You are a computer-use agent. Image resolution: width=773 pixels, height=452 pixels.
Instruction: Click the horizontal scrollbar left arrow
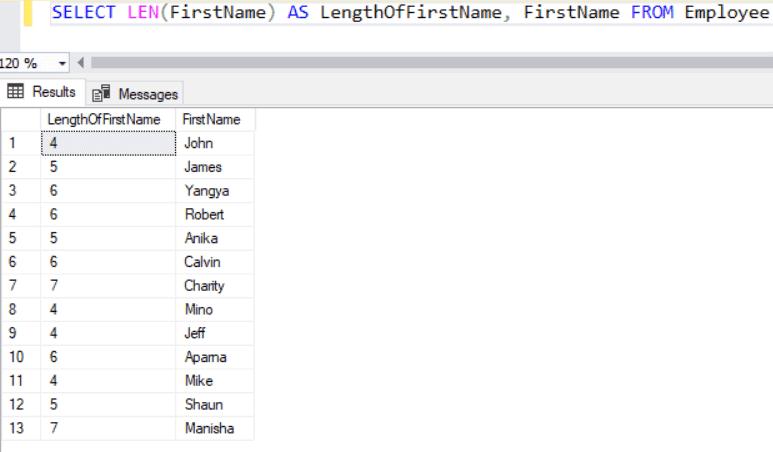coord(79,63)
